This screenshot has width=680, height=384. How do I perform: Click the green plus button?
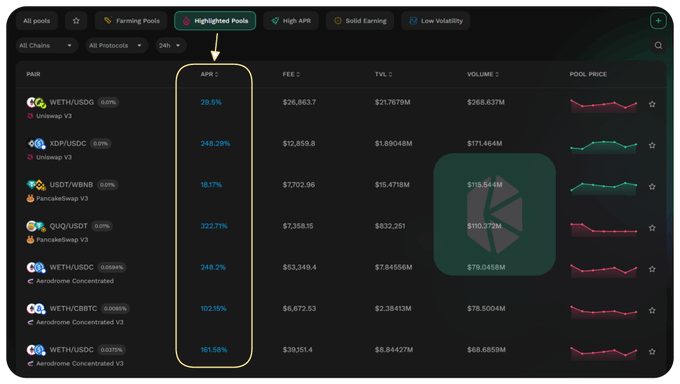pos(658,20)
